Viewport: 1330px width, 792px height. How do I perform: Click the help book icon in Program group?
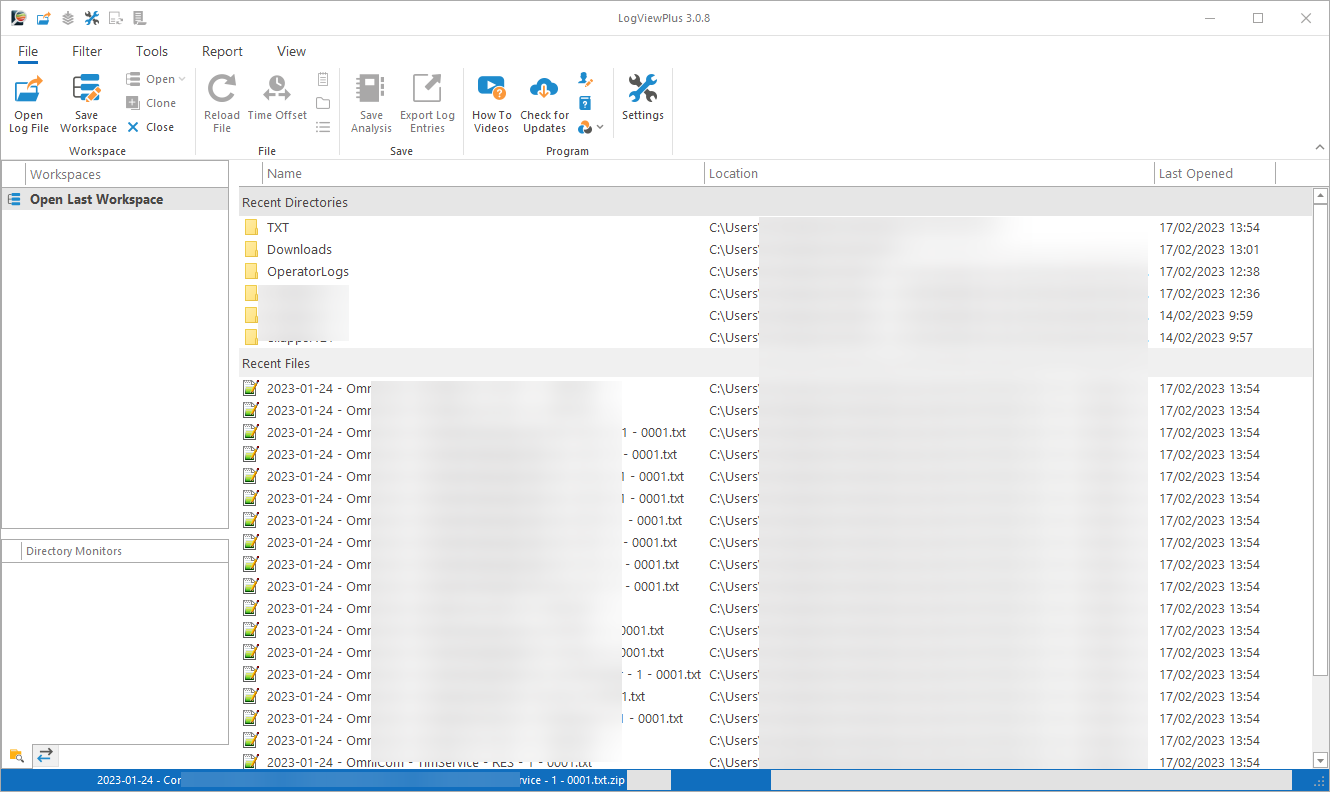coord(586,103)
